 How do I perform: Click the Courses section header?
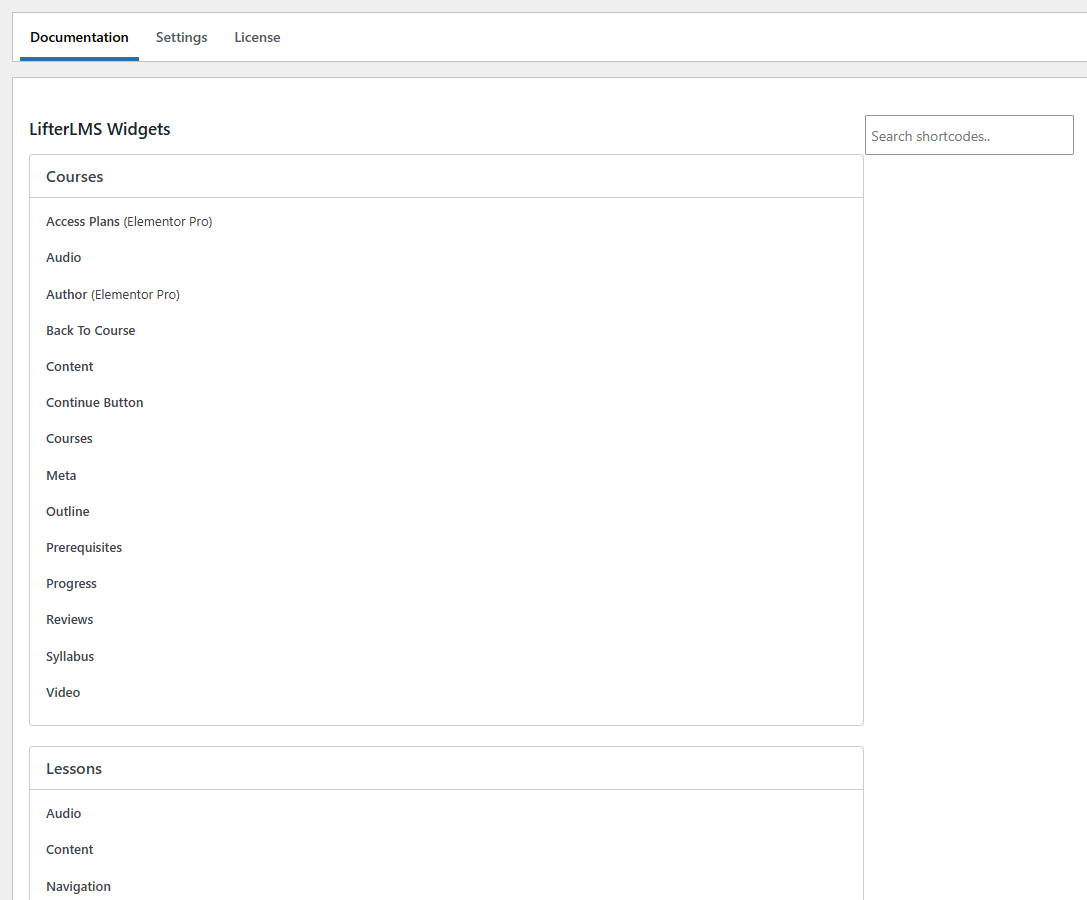point(446,177)
